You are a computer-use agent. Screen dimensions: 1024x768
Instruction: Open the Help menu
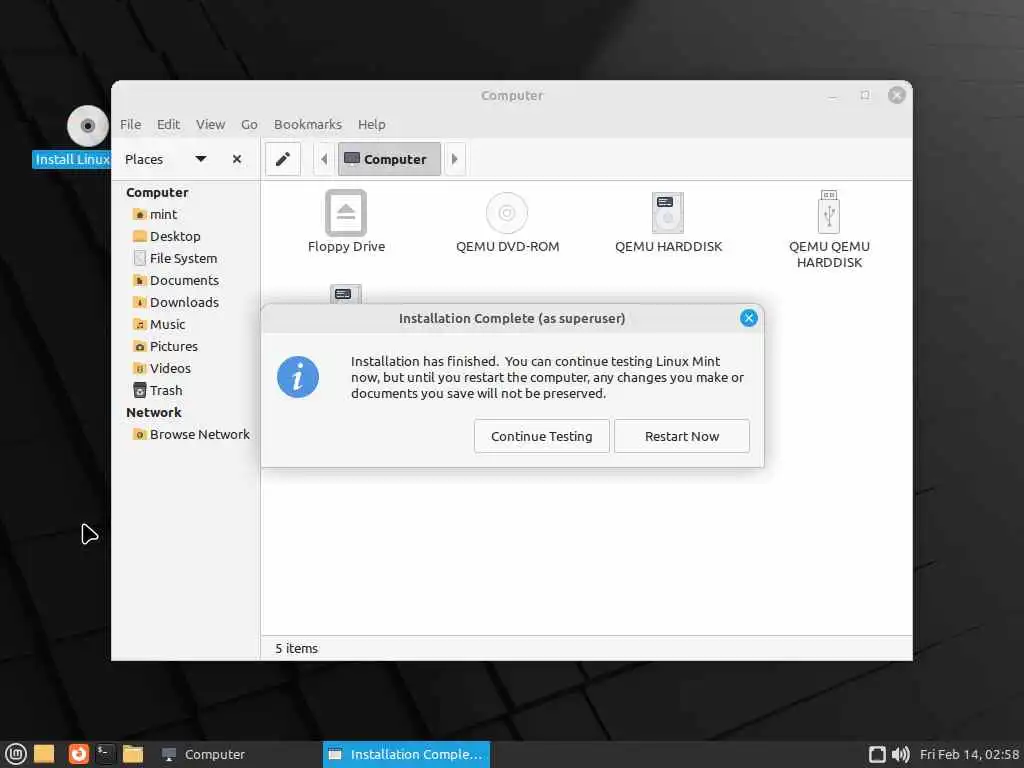pyautogui.click(x=372, y=124)
